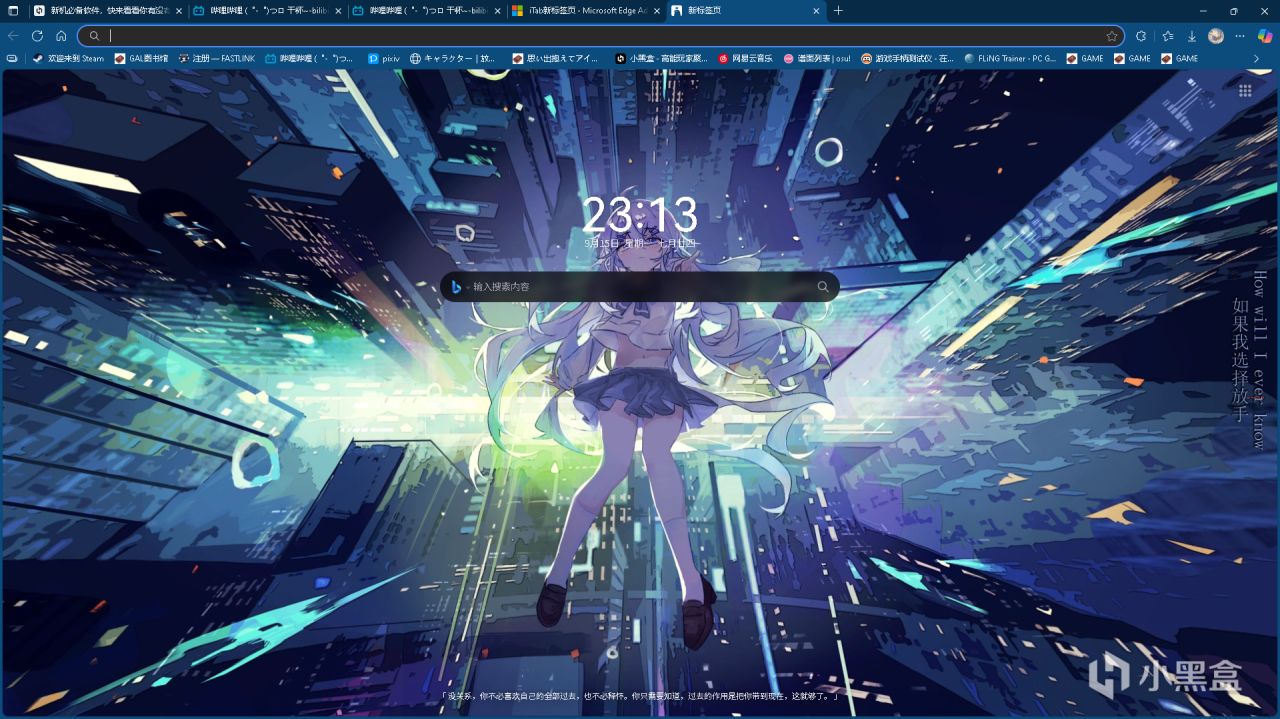Expand favorites bar overflow chevron
1280x719 pixels.
click(1257, 58)
